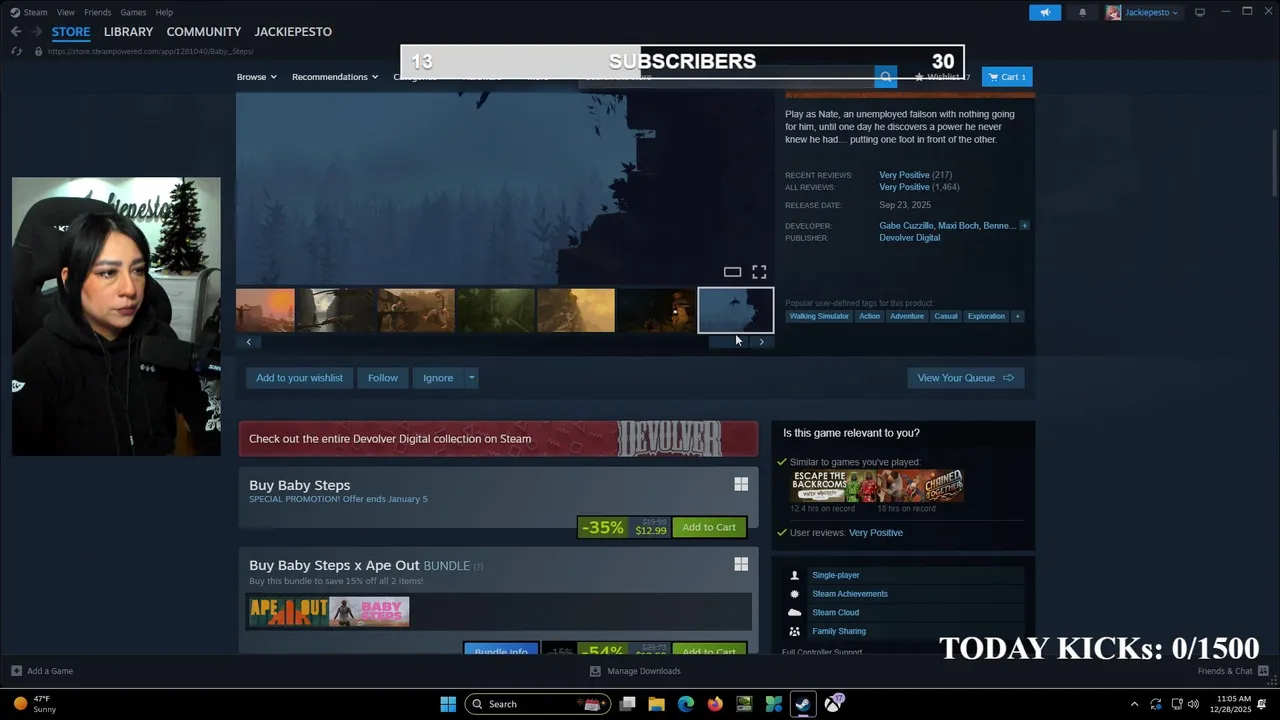Open the Browse dropdown menu
The image size is (1280, 720).
coord(256,77)
